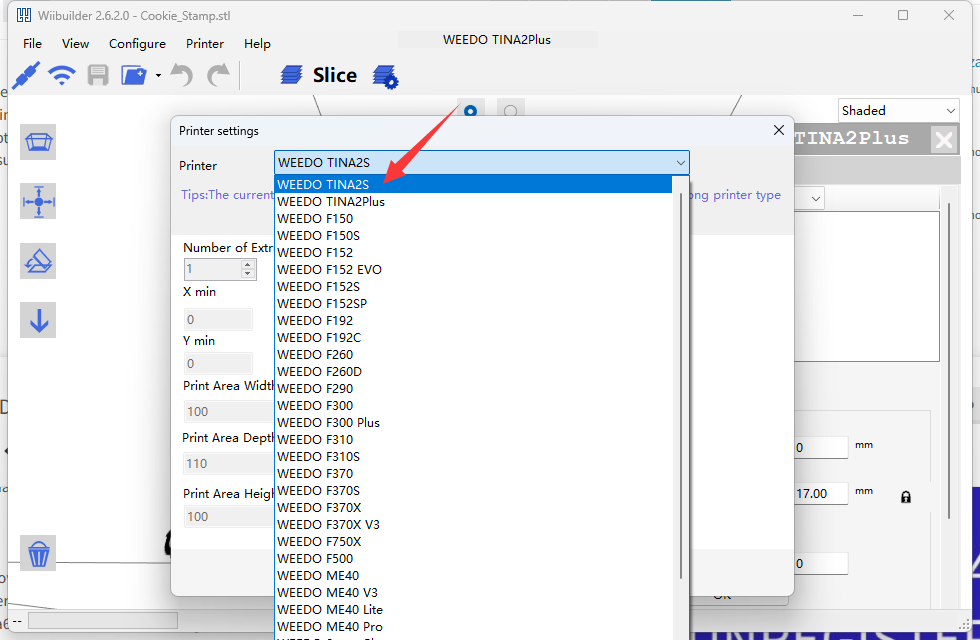
Task: Click the slice settings gear icon
Action: [385, 76]
